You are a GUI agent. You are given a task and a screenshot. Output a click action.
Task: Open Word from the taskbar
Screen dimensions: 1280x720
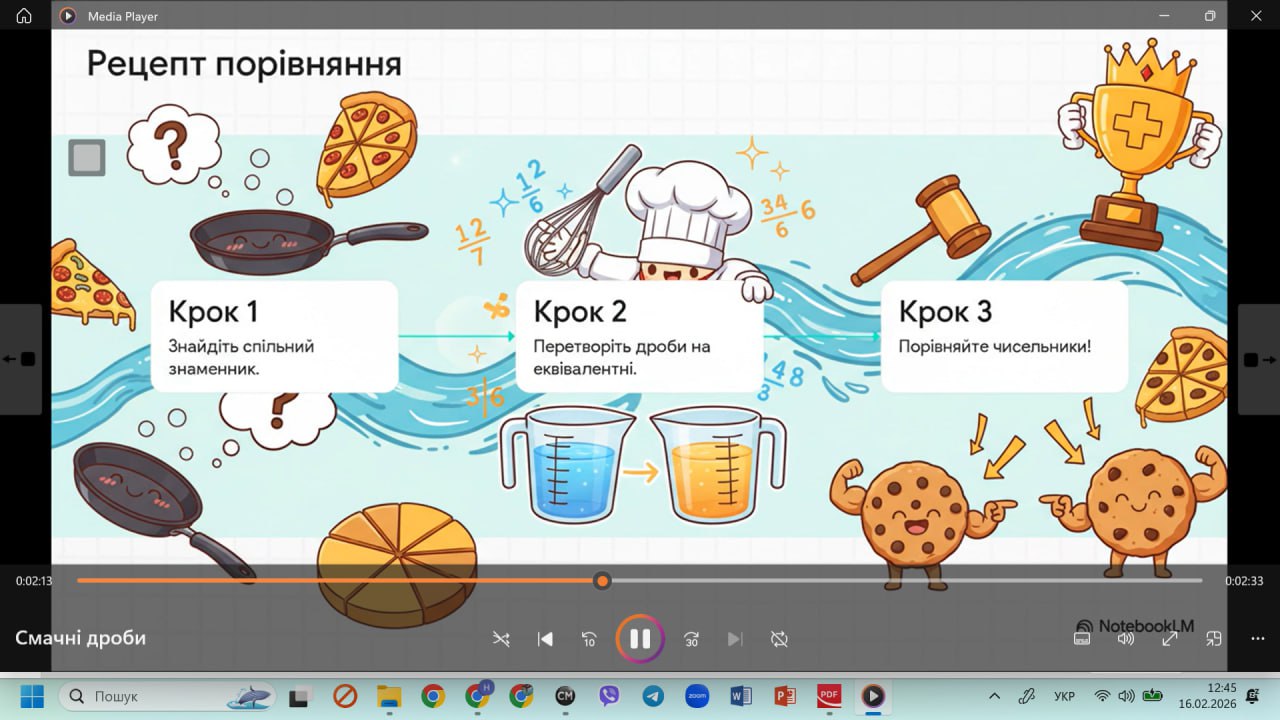point(741,696)
